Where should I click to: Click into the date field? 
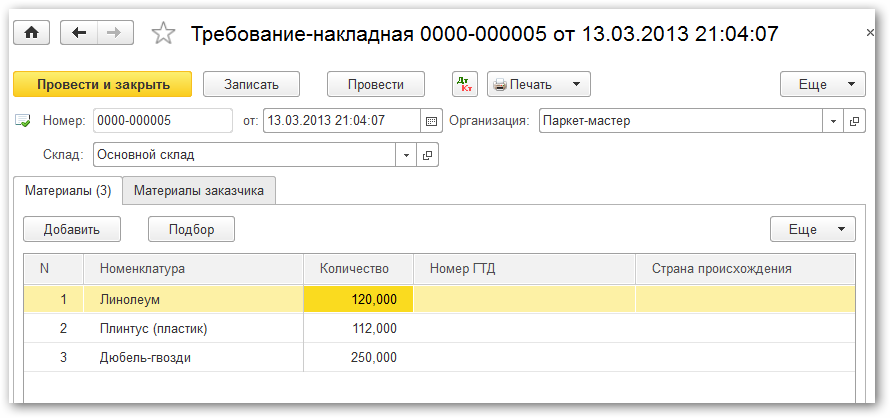click(x=342, y=121)
